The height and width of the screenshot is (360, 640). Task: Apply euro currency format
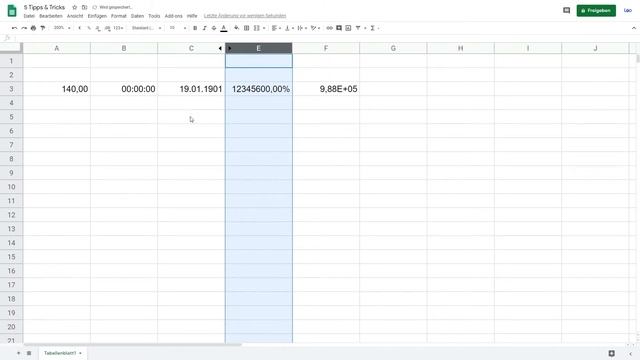coord(80,28)
